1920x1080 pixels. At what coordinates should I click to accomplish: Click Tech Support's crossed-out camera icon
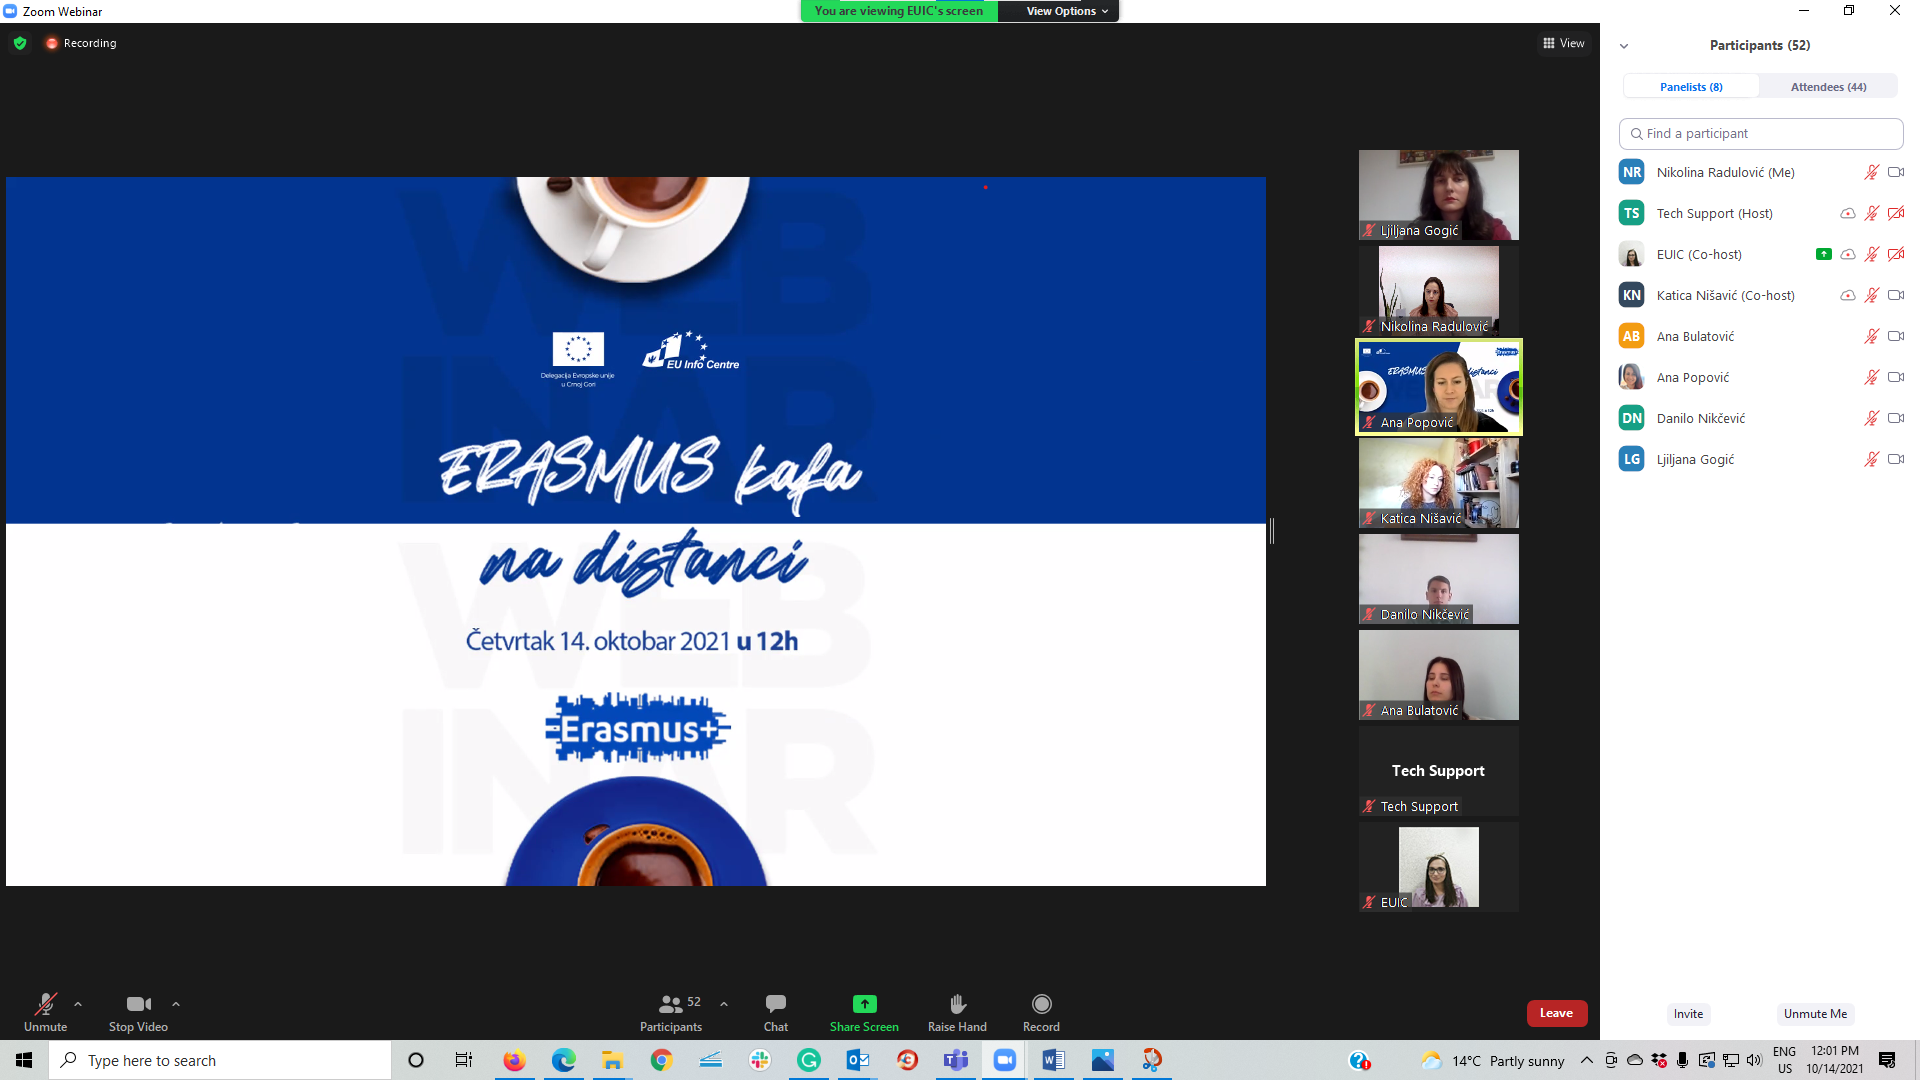click(x=1896, y=213)
